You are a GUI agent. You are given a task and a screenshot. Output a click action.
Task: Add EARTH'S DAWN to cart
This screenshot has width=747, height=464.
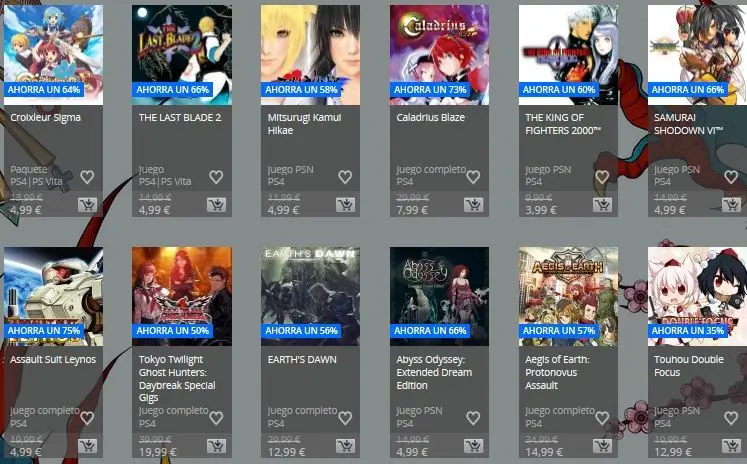coord(345,446)
